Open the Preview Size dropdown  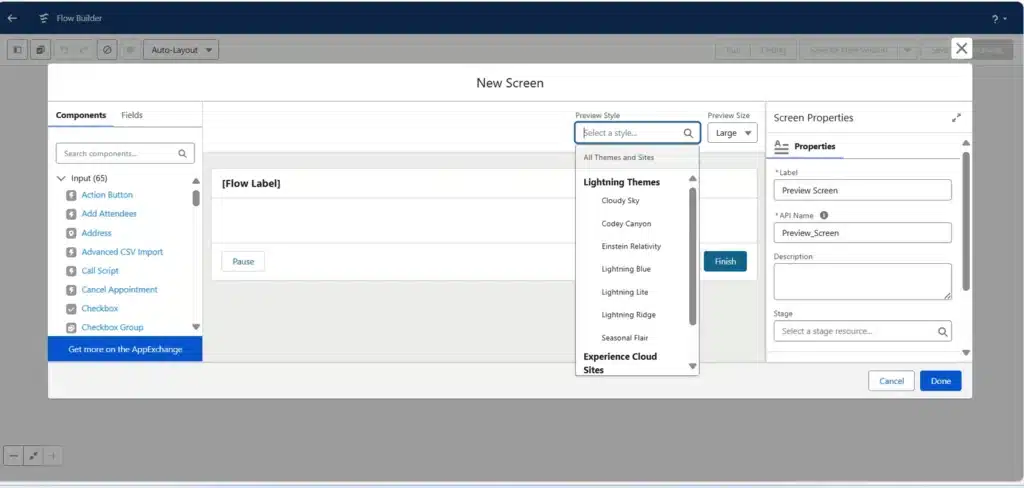coord(732,133)
